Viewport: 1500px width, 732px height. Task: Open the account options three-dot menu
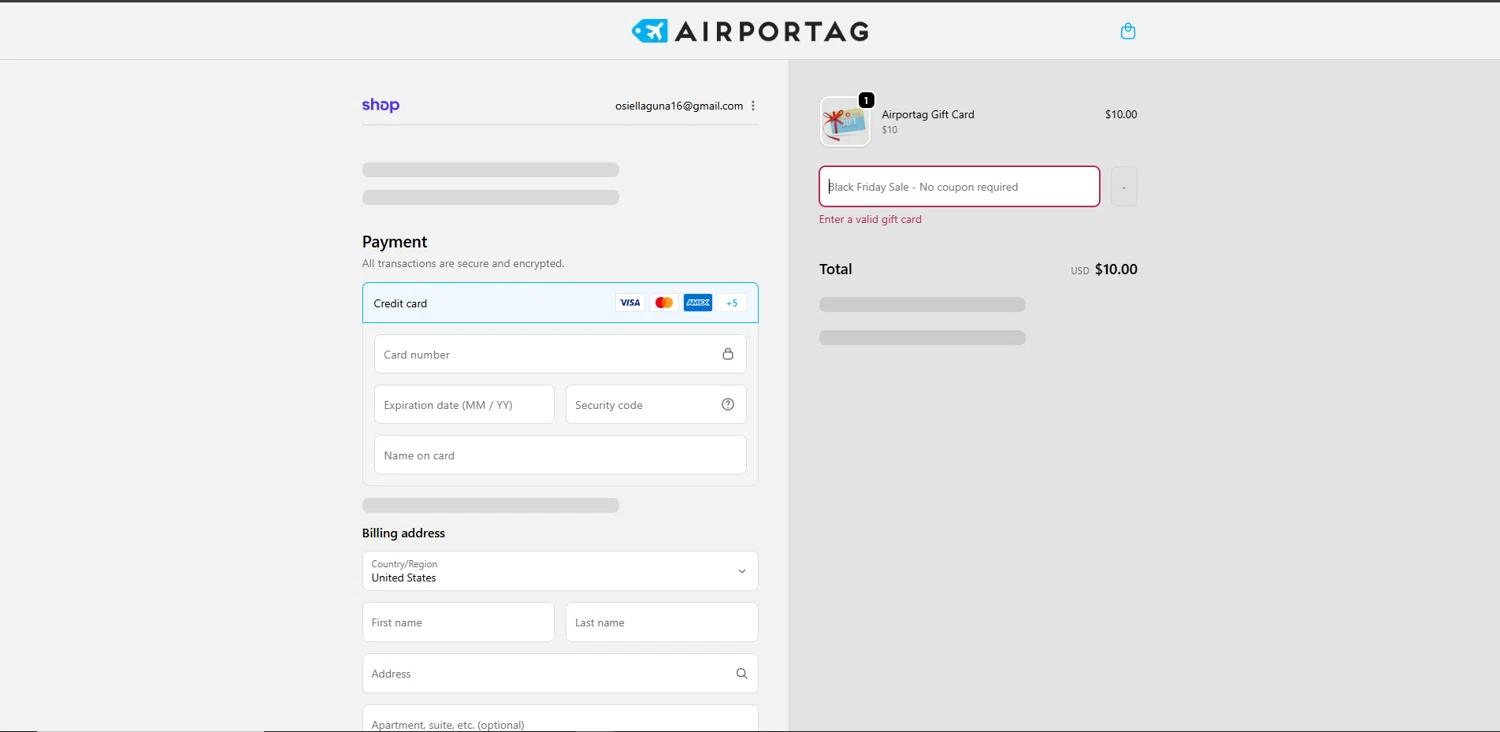pos(753,106)
